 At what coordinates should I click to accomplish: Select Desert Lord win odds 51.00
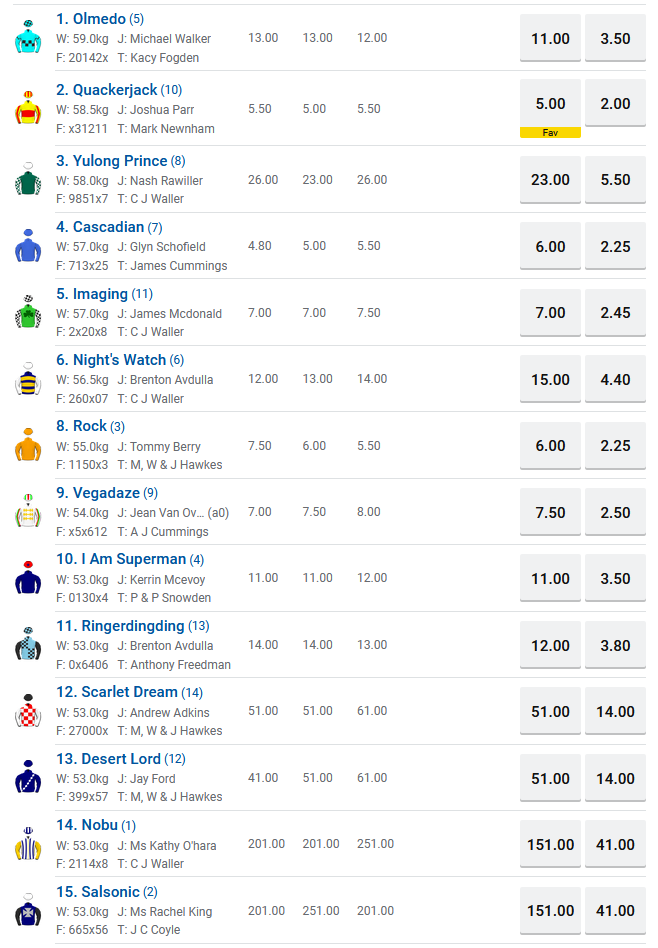pyautogui.click(x=550, y=779)
